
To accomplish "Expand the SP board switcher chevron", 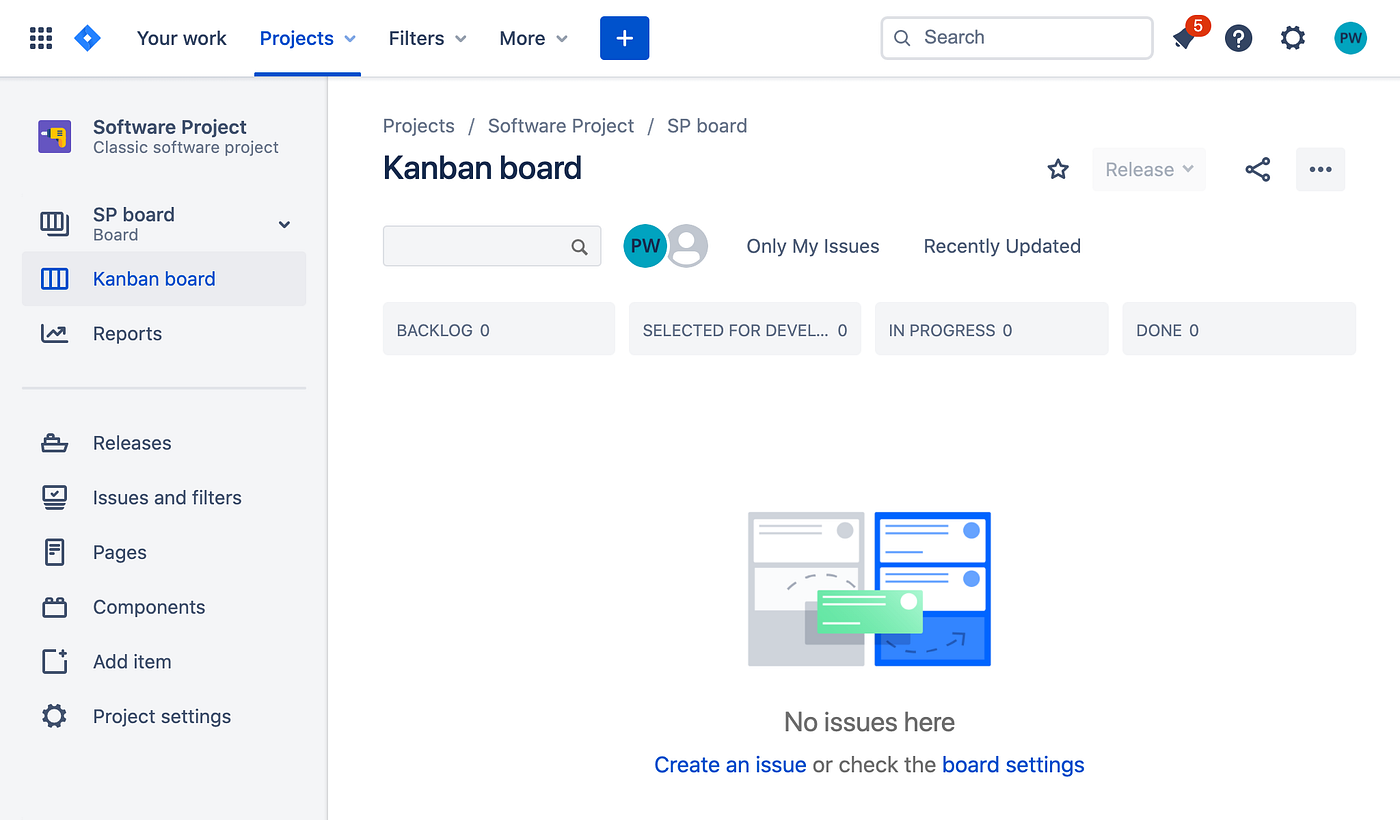I will [x=284, y=224].
